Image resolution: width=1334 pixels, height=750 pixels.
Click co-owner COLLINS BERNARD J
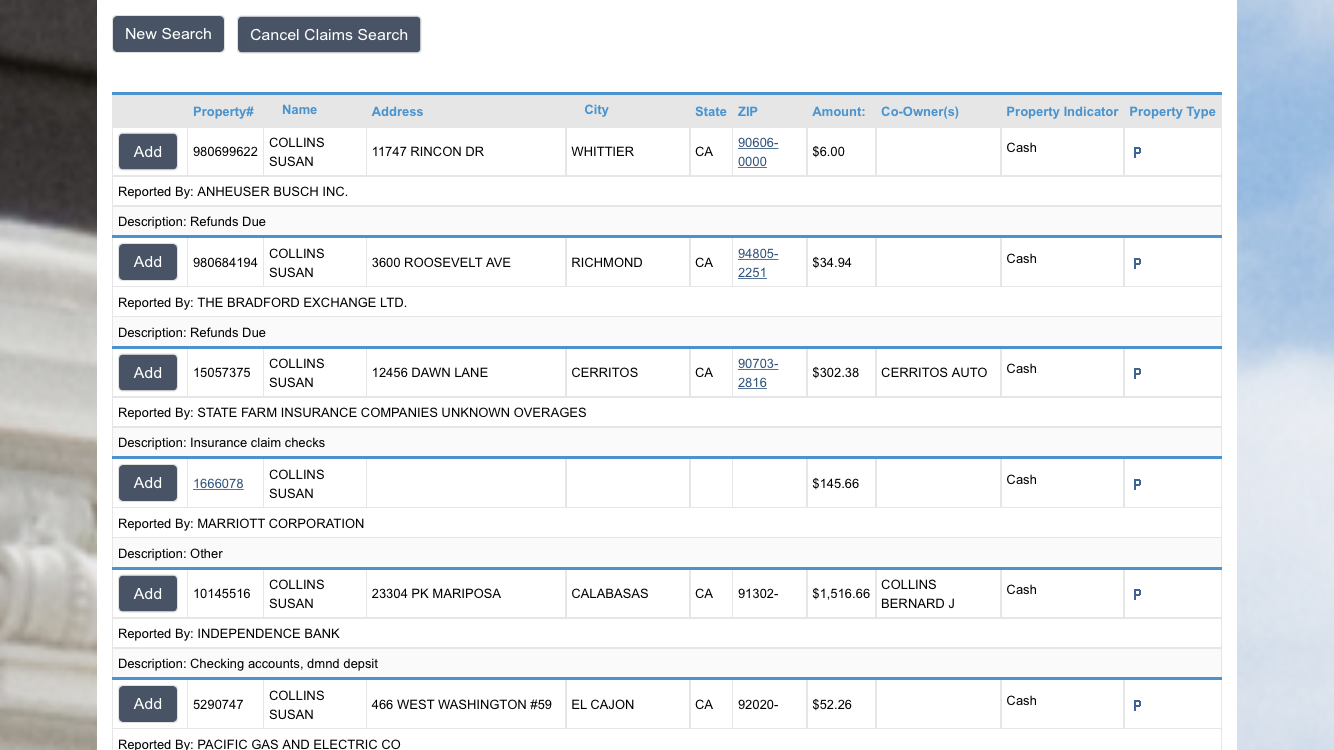pyautogui.click(x=919, y=594)
